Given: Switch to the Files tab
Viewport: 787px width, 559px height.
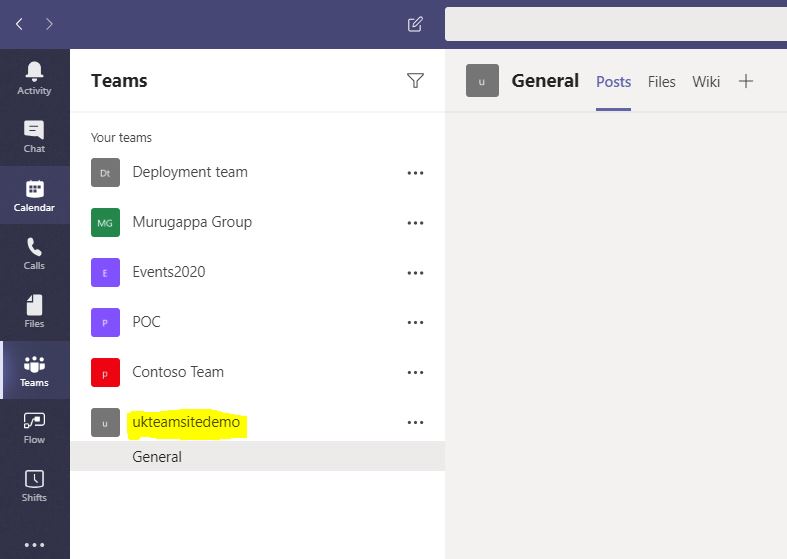Looking at the screenshot, I should [x=661, y=82].
